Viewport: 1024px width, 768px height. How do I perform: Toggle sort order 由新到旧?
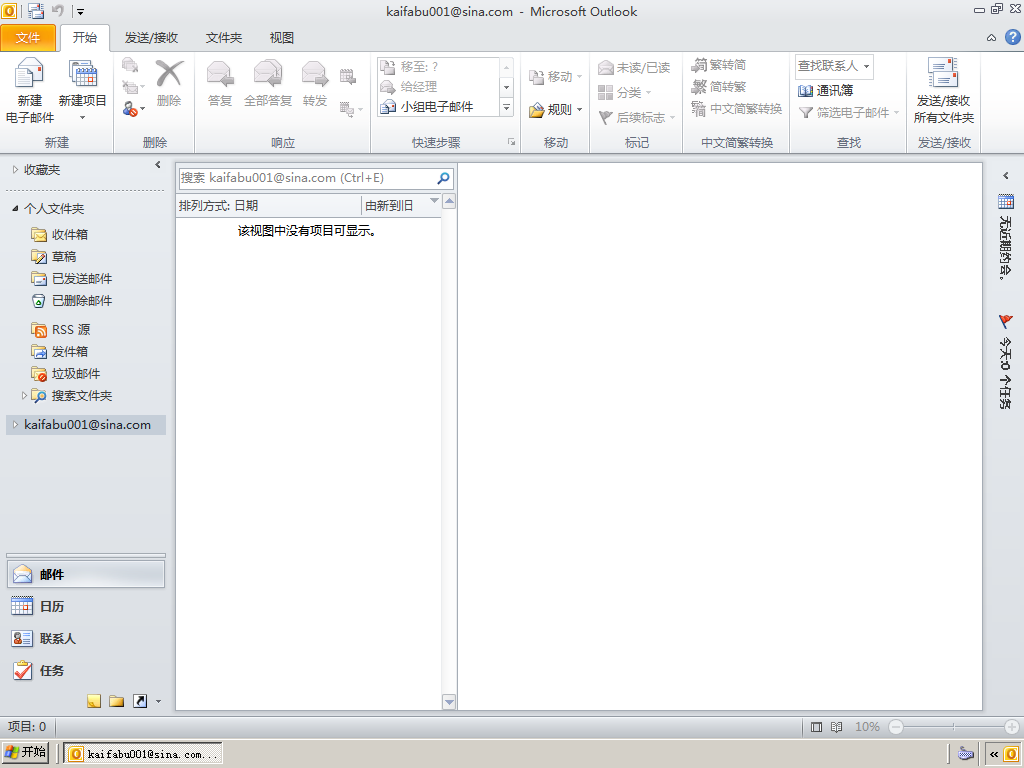pyautogui.click(x=401, y=206)
